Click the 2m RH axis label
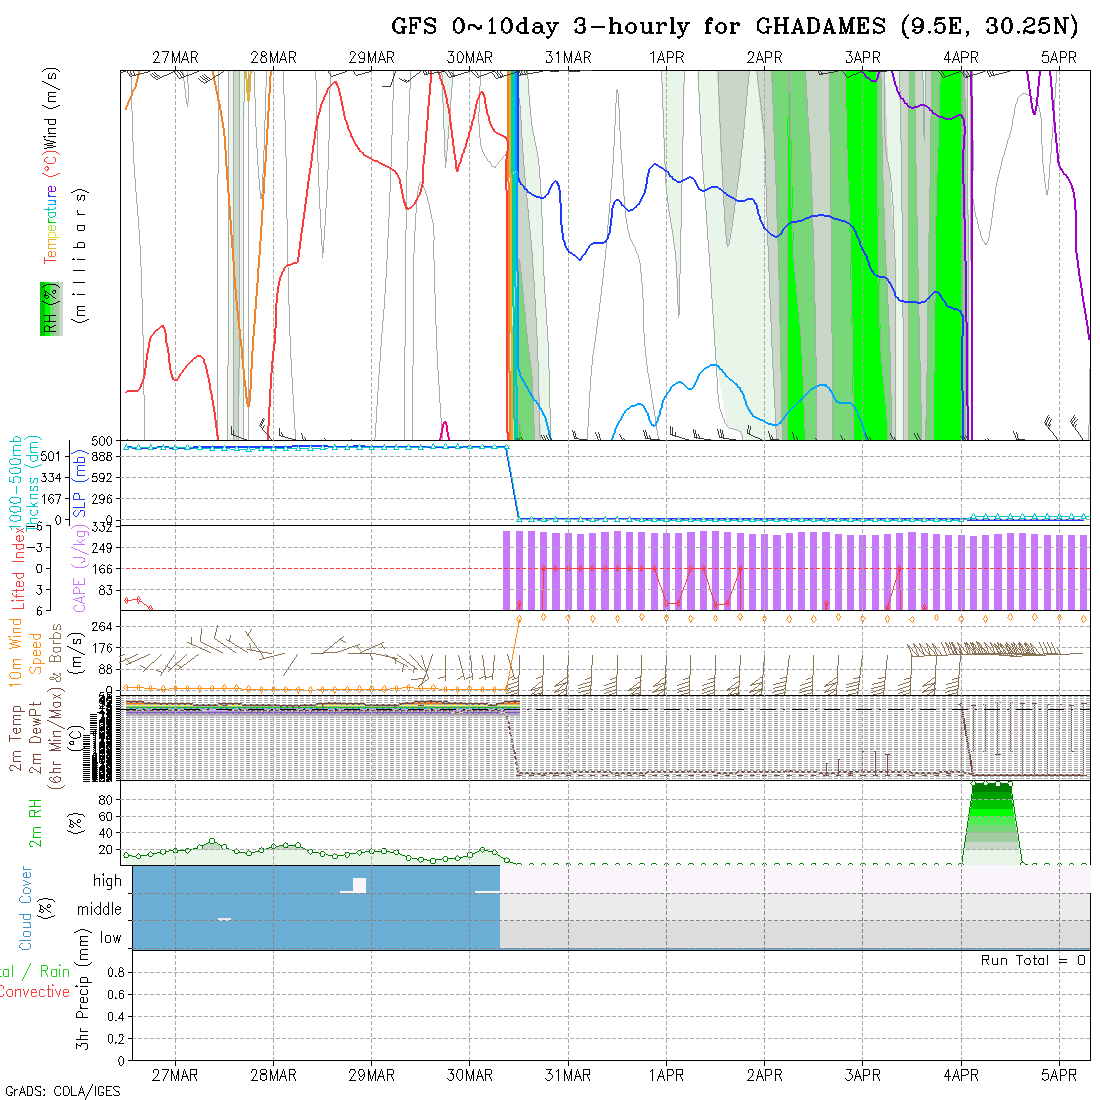Image resolution: width=1100 pixels, height=1100 pixels. tap(36, 822)
